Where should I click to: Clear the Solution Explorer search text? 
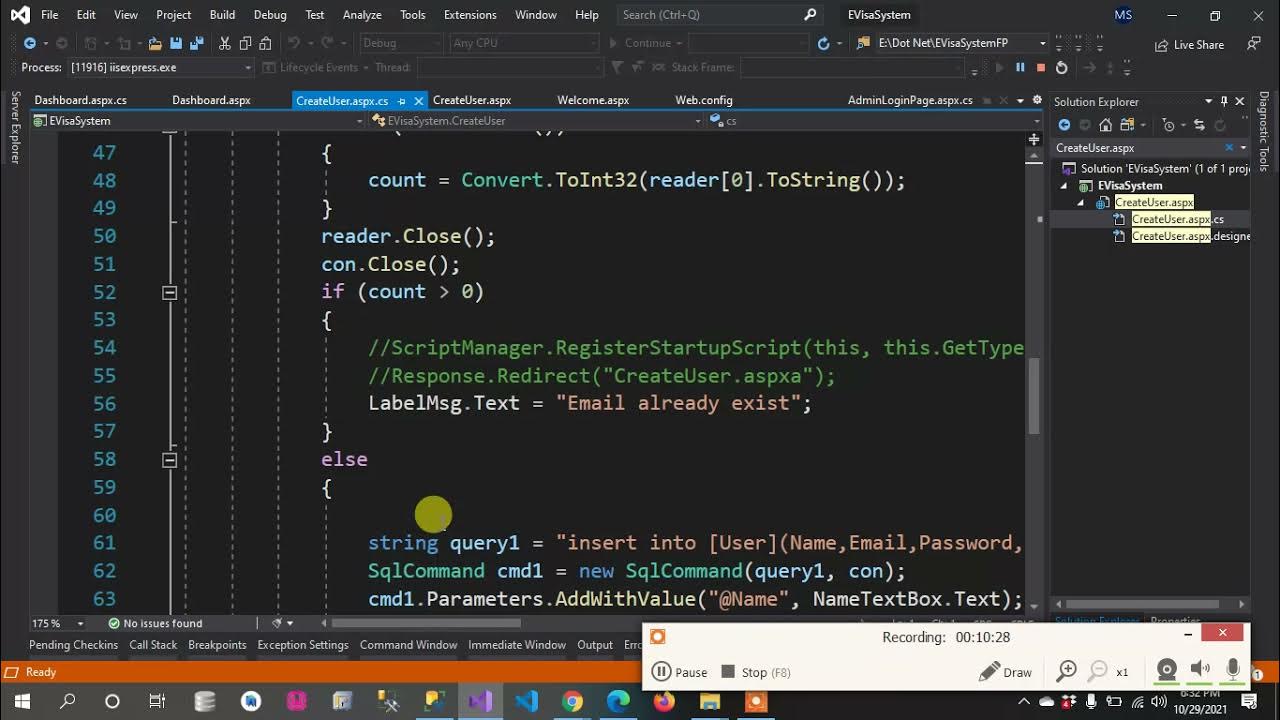pos(1229,148)
